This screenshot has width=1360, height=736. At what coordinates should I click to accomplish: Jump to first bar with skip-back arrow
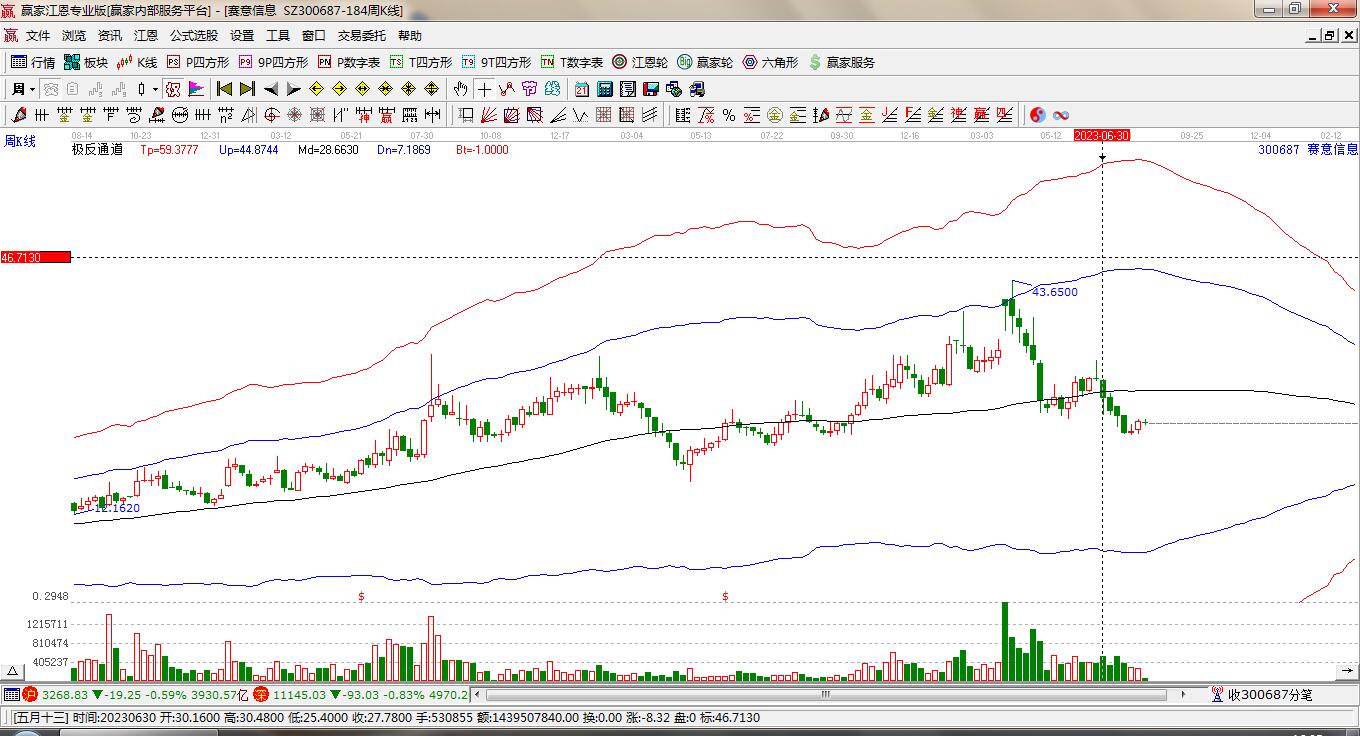click(224, 89)
